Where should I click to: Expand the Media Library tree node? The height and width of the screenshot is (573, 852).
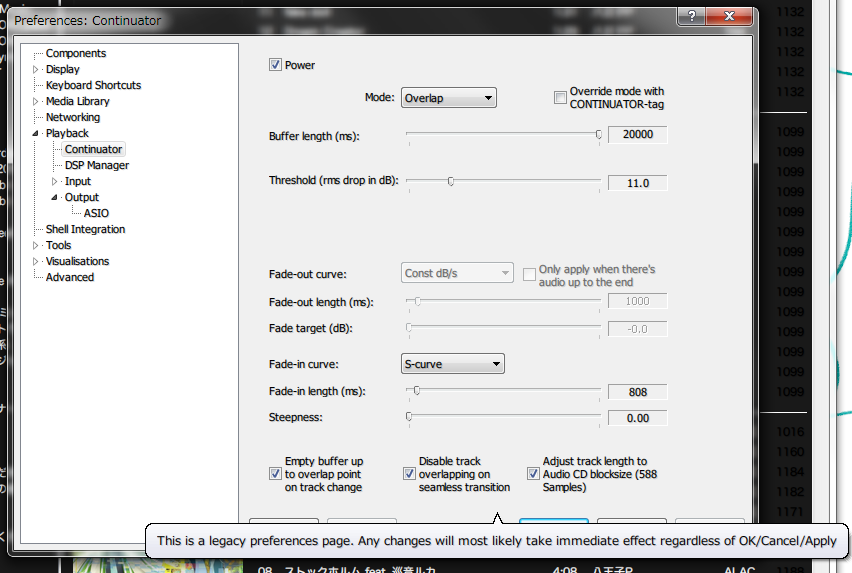point(37,102)
